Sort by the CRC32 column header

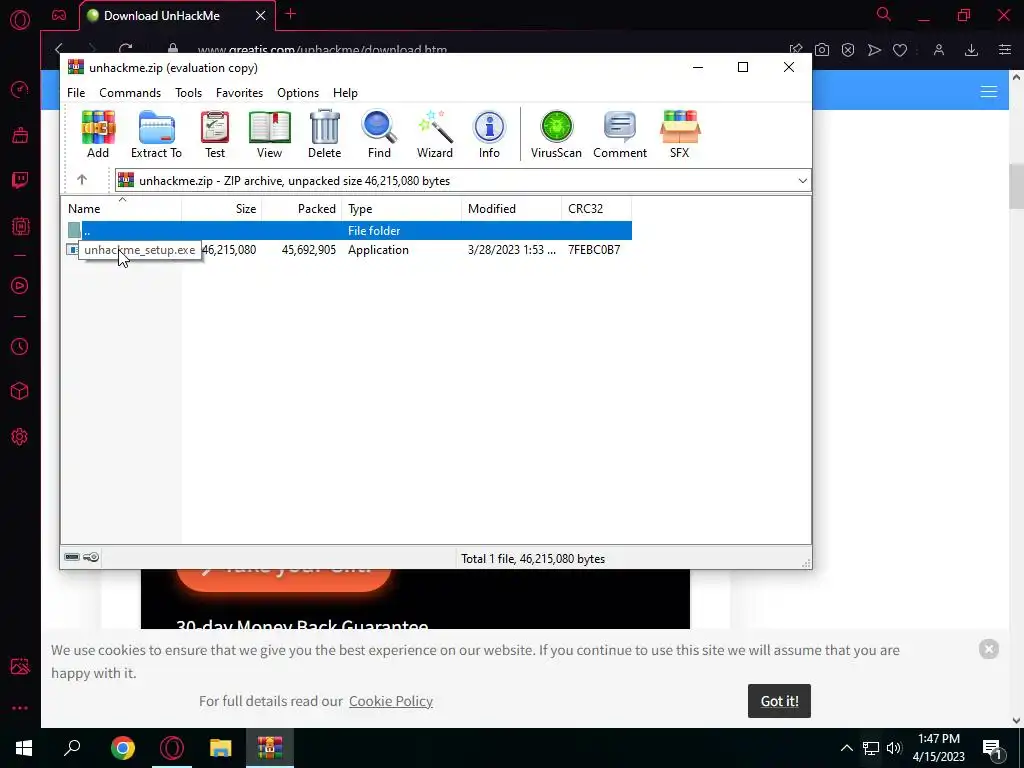point(596,209)
